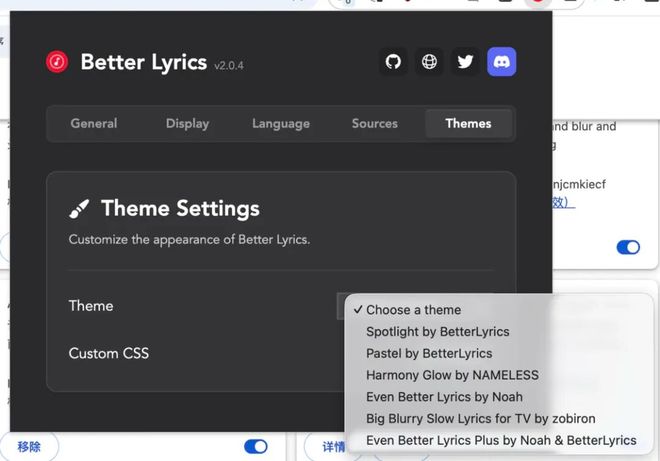Open the GitHub repository icon
This screenshot has height=461, width=660.
point(394,62)
